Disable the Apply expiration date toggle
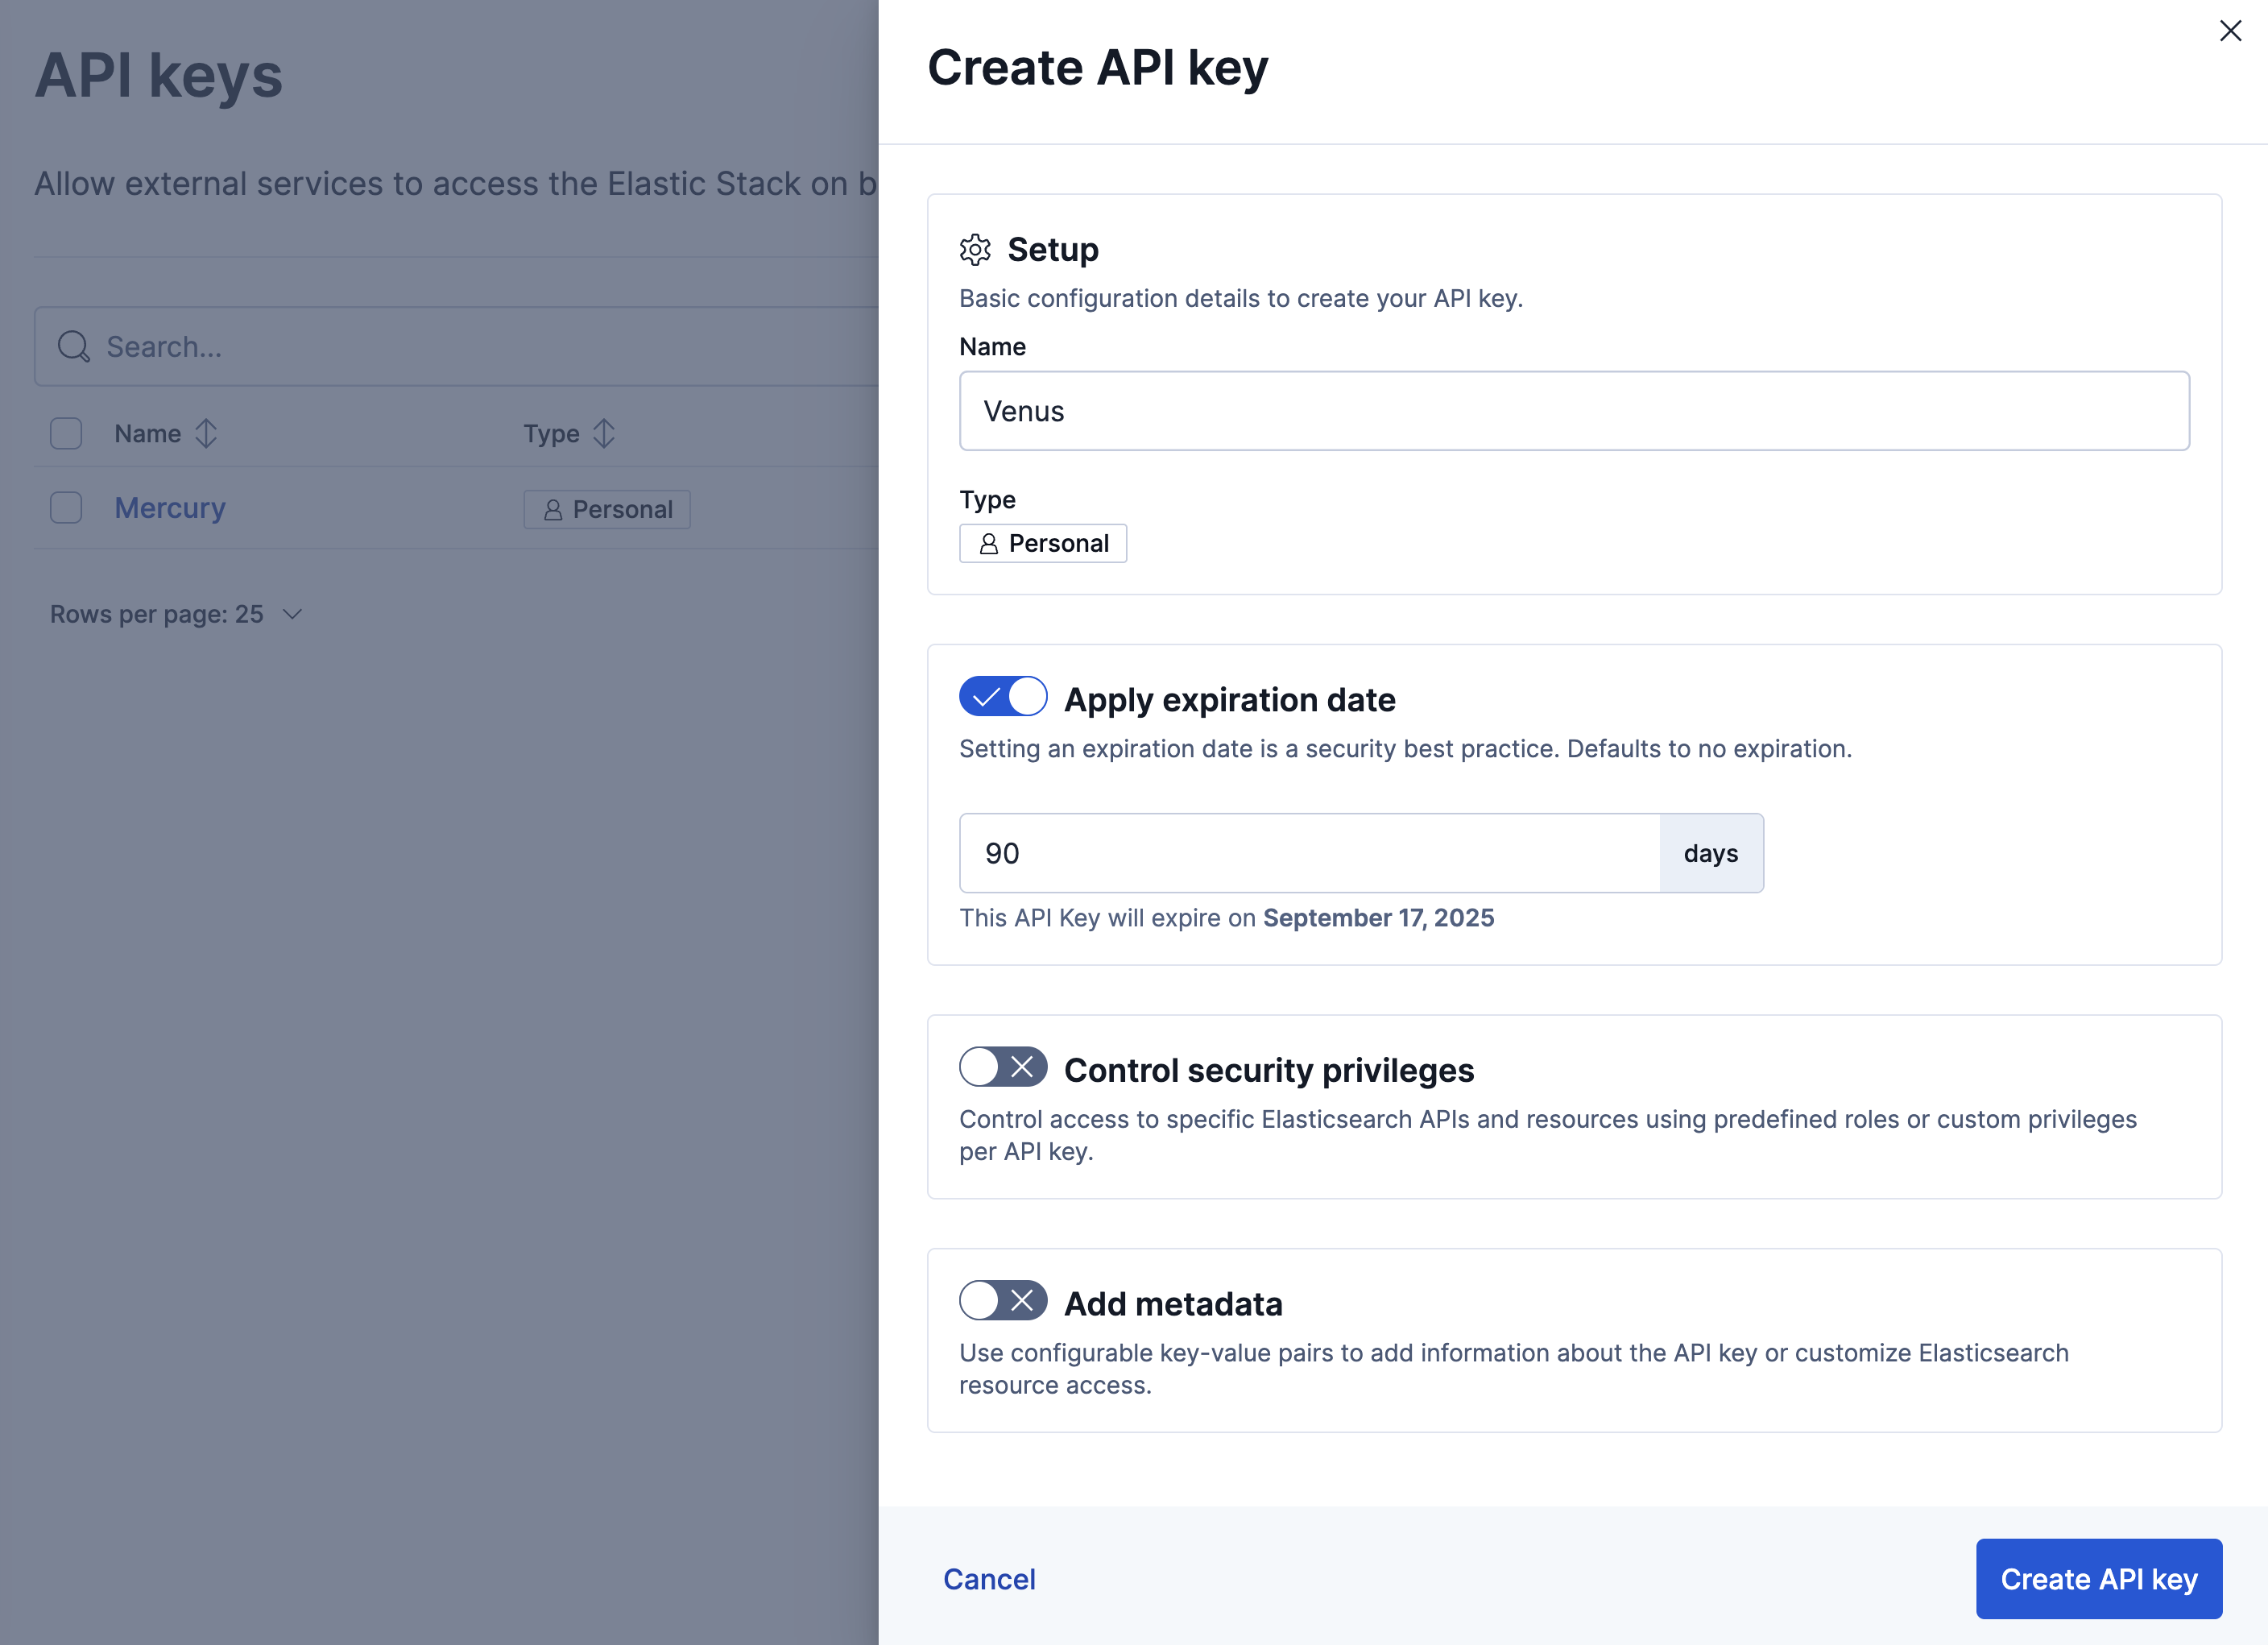The width and height of the screenshot is (2268, 1645). 1003,697
